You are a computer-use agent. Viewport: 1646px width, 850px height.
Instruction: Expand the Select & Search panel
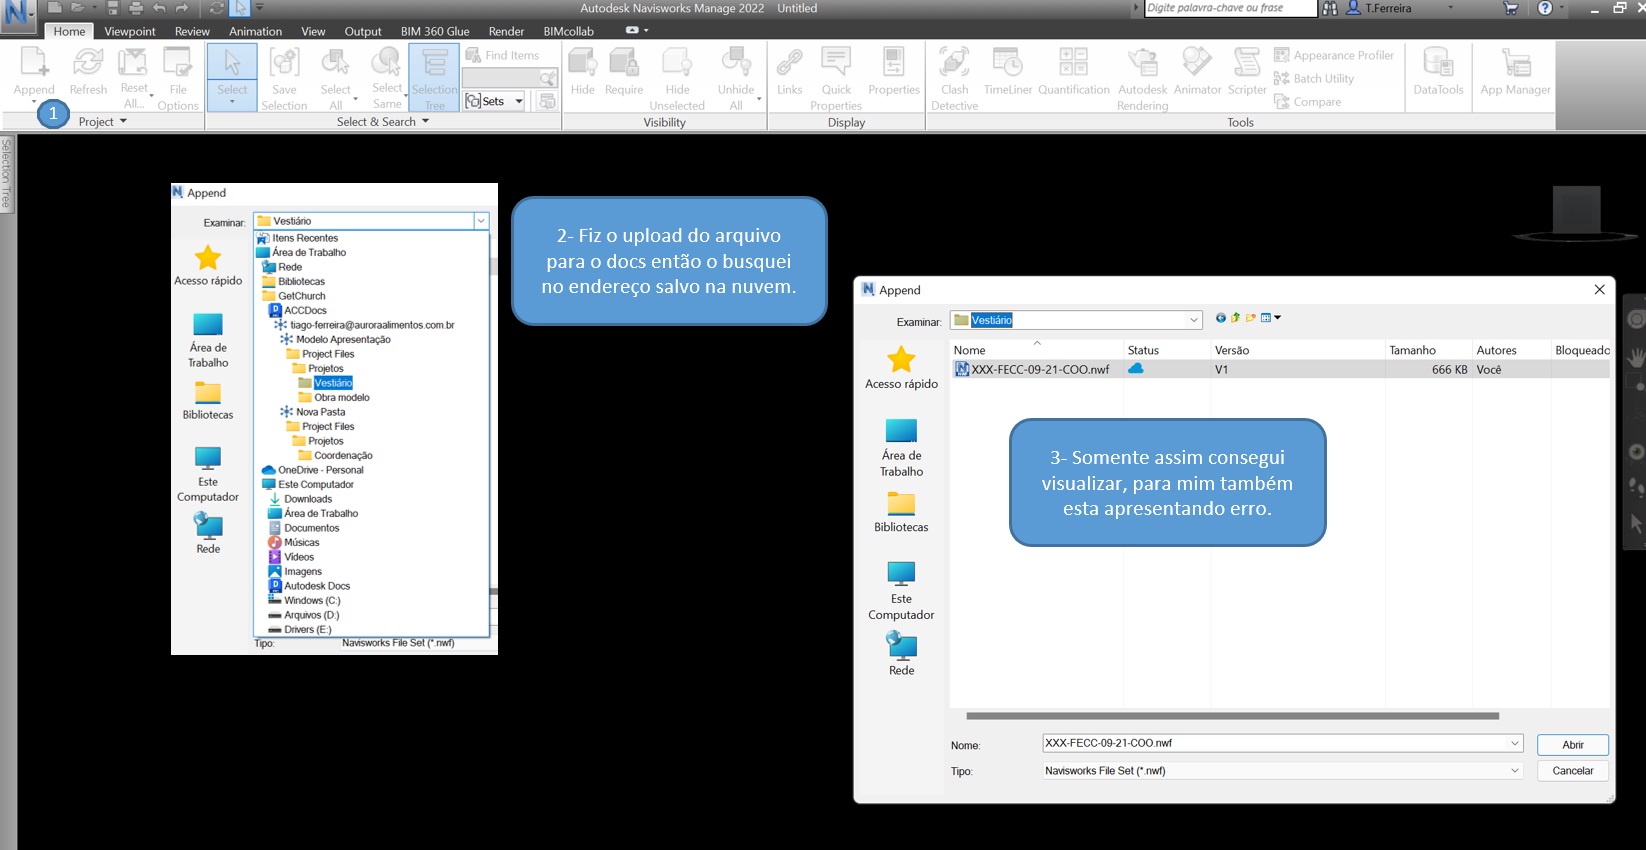coord(383,121)
